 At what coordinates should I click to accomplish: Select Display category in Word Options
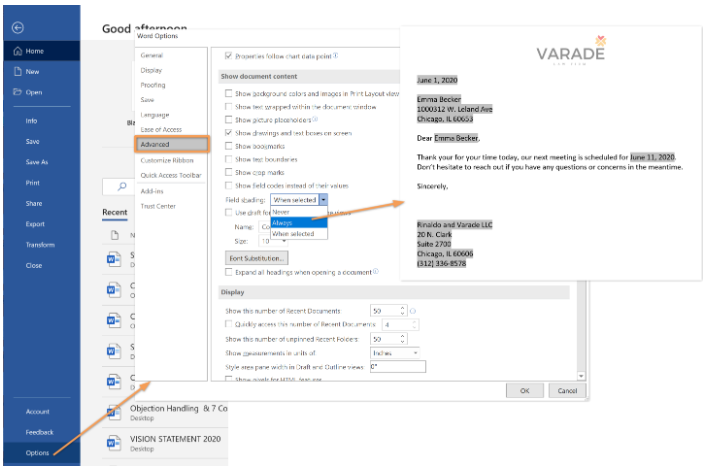151,70
